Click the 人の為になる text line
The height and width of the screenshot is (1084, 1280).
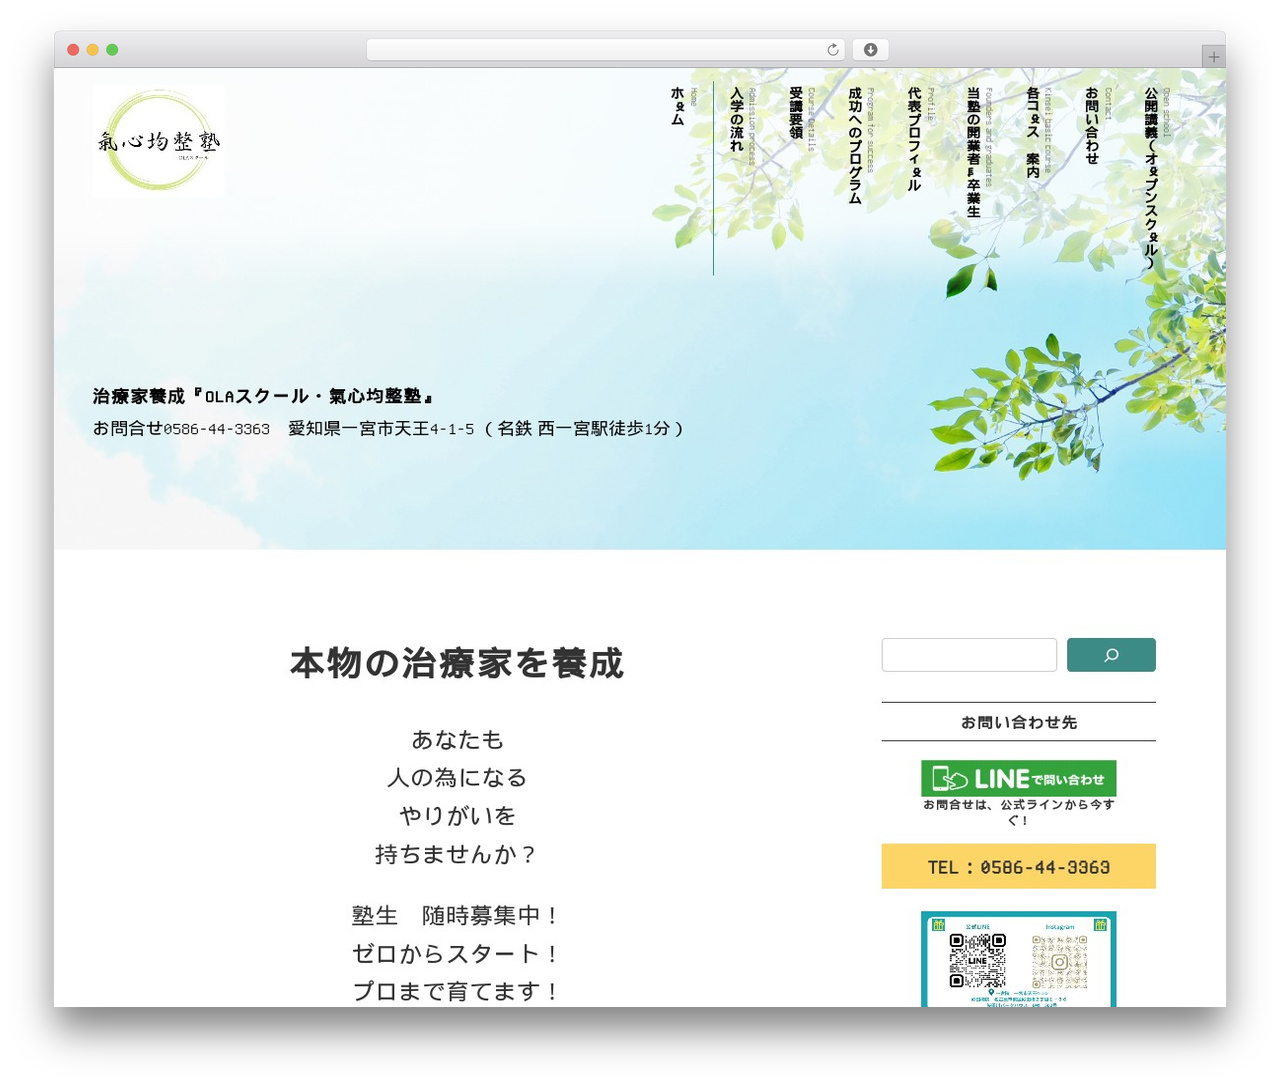pyautogui.click(x=457, y=777)
